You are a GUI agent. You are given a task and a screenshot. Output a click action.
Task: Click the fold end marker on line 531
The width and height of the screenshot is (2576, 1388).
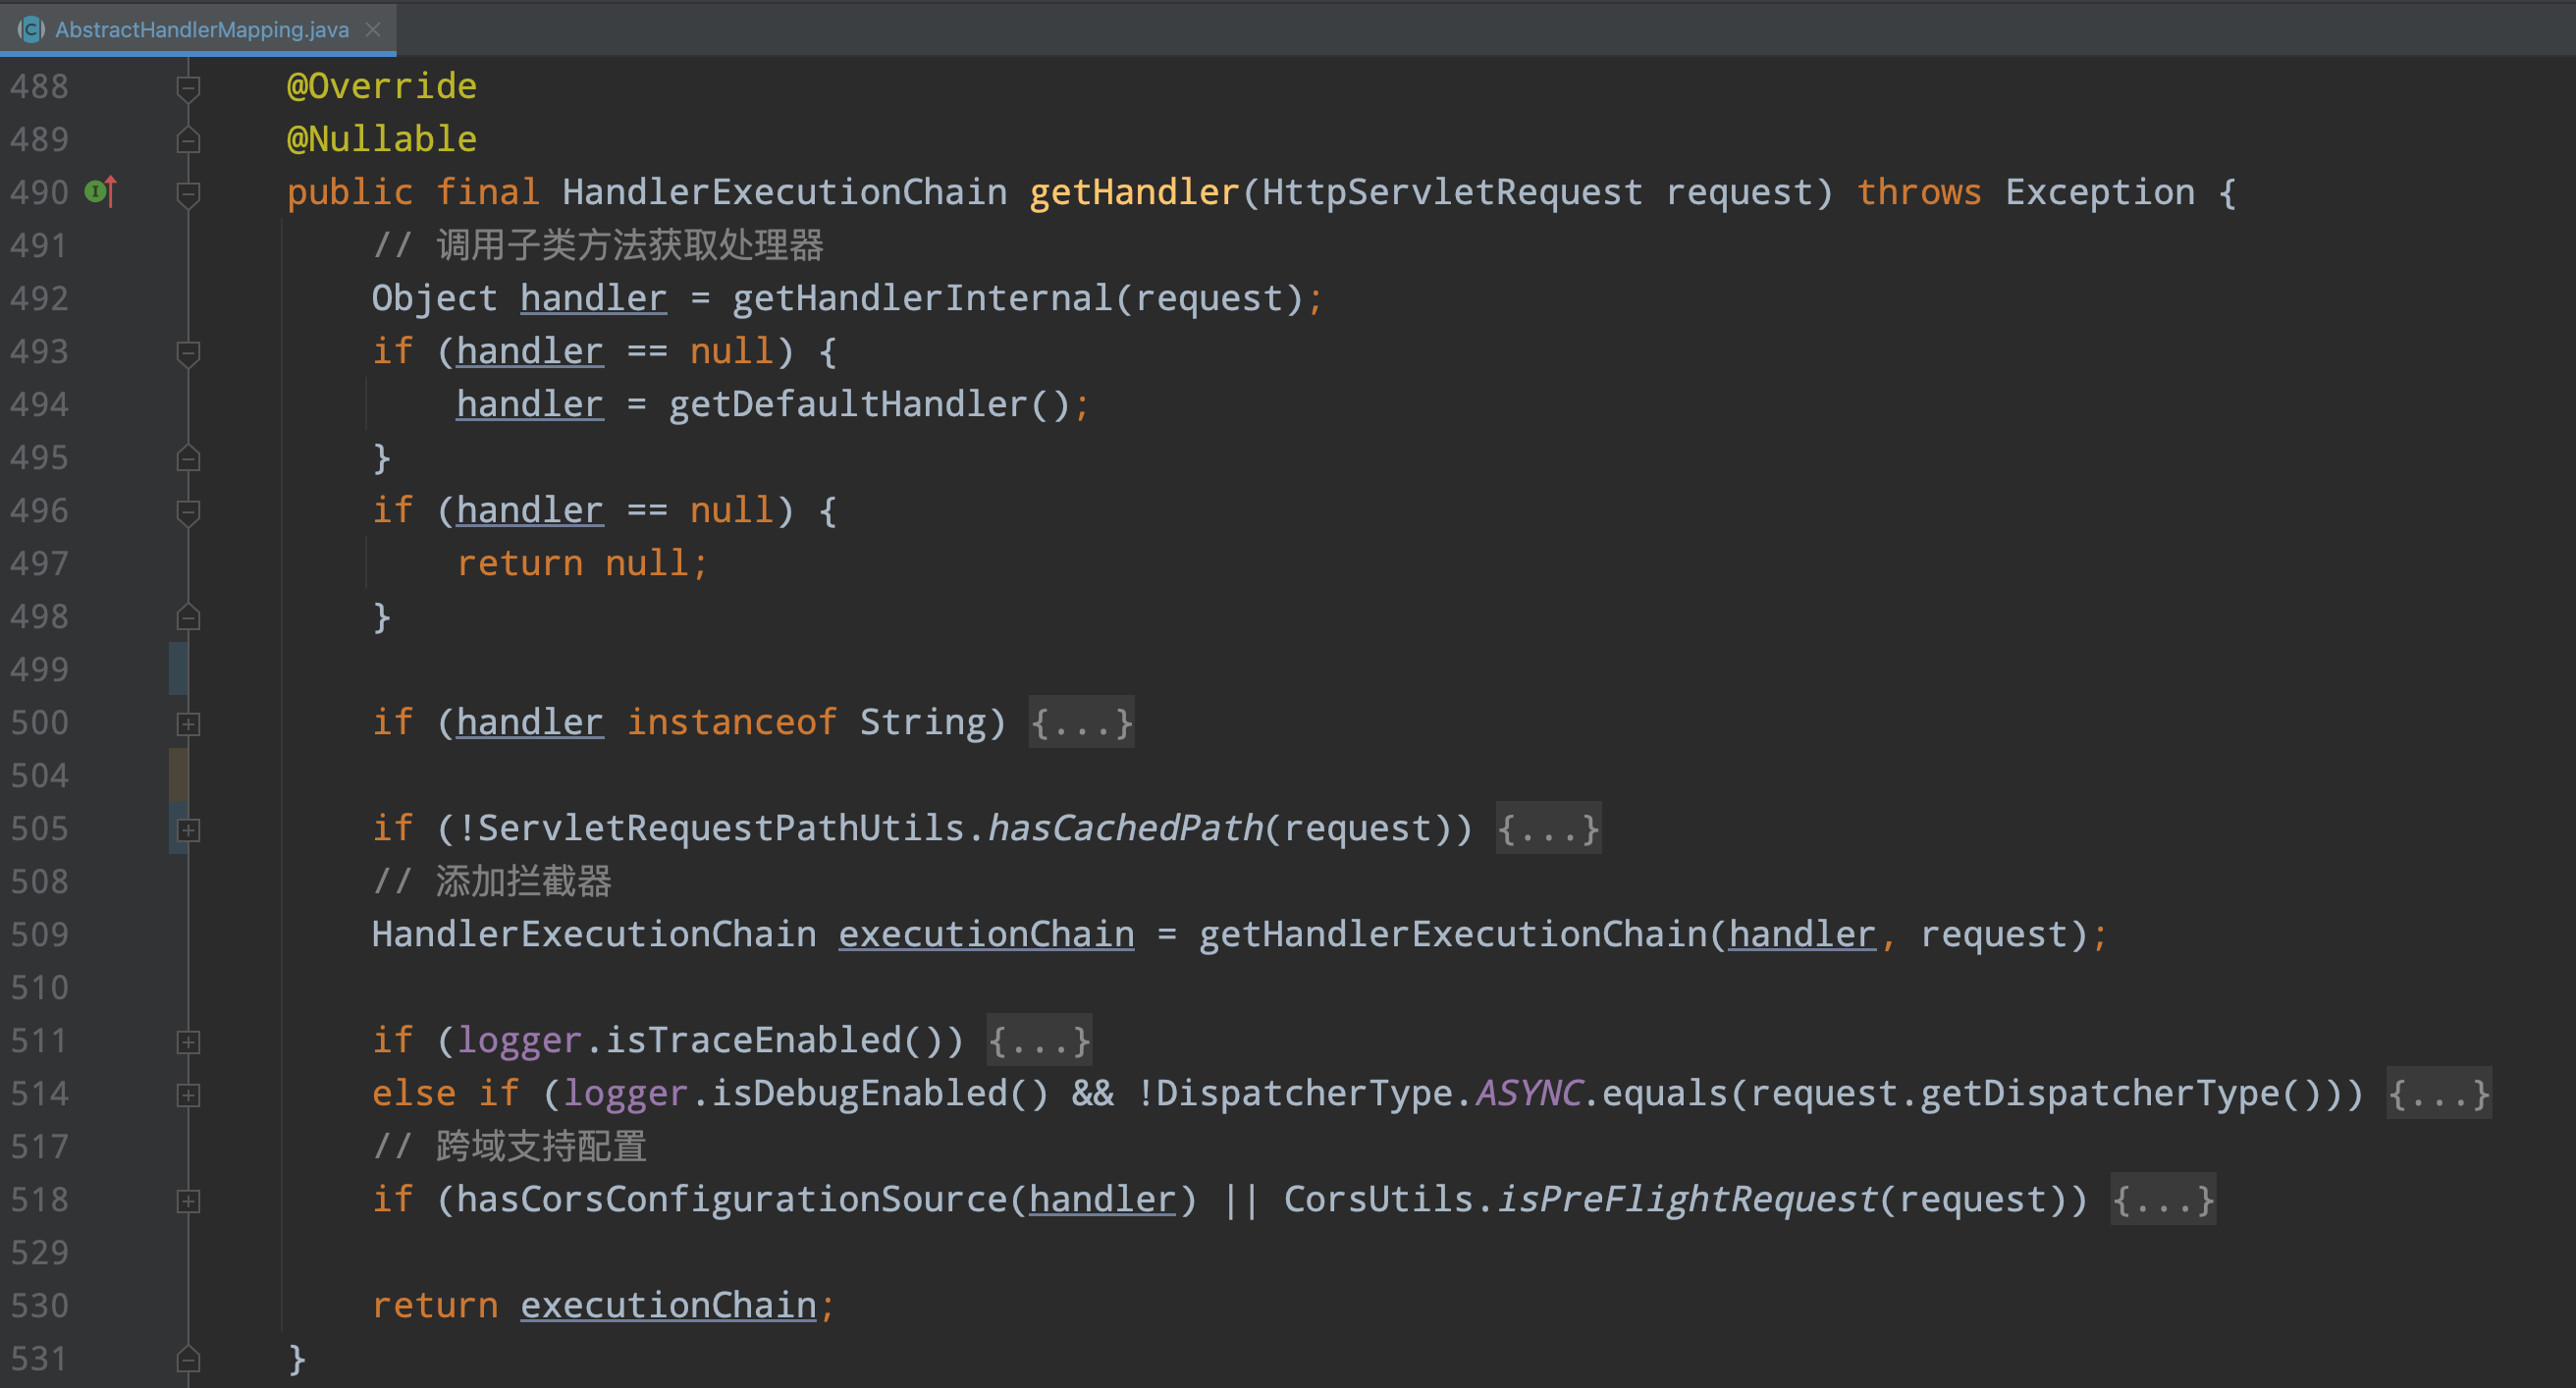[188, 1359]
